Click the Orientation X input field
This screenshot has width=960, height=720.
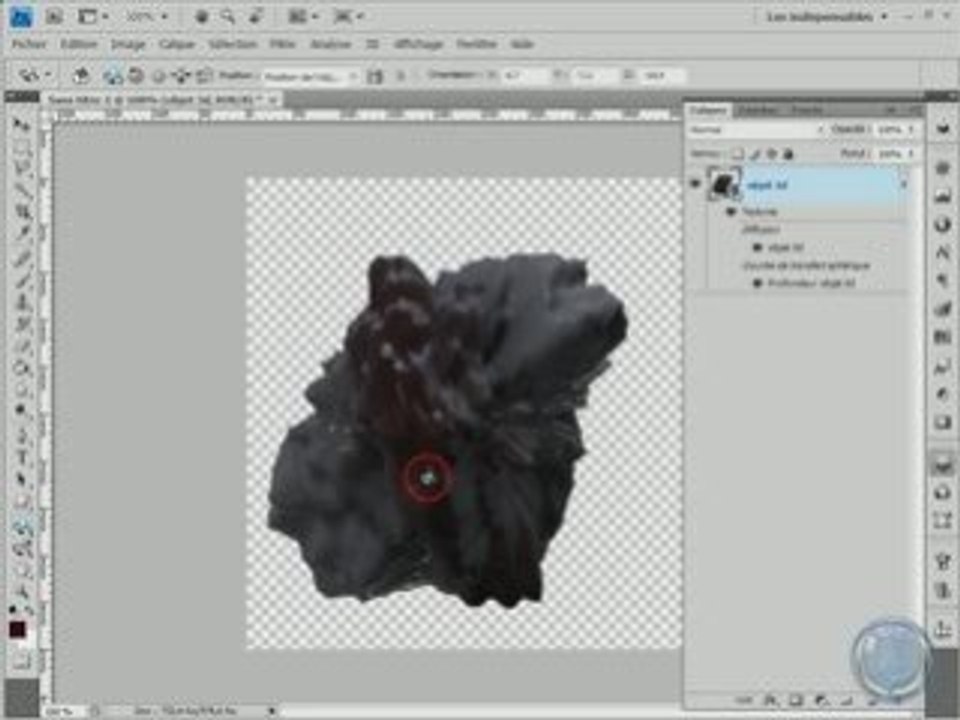pyautogui.click(x=523, y=76)
